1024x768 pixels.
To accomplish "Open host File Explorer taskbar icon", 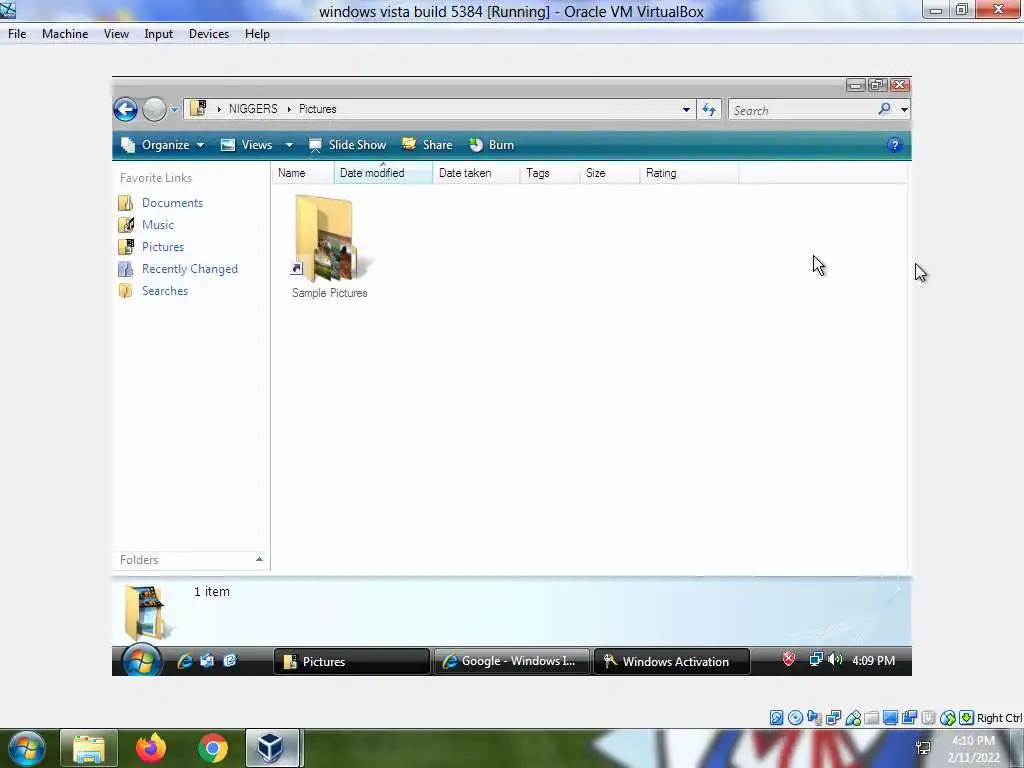I will coord(89,748).
